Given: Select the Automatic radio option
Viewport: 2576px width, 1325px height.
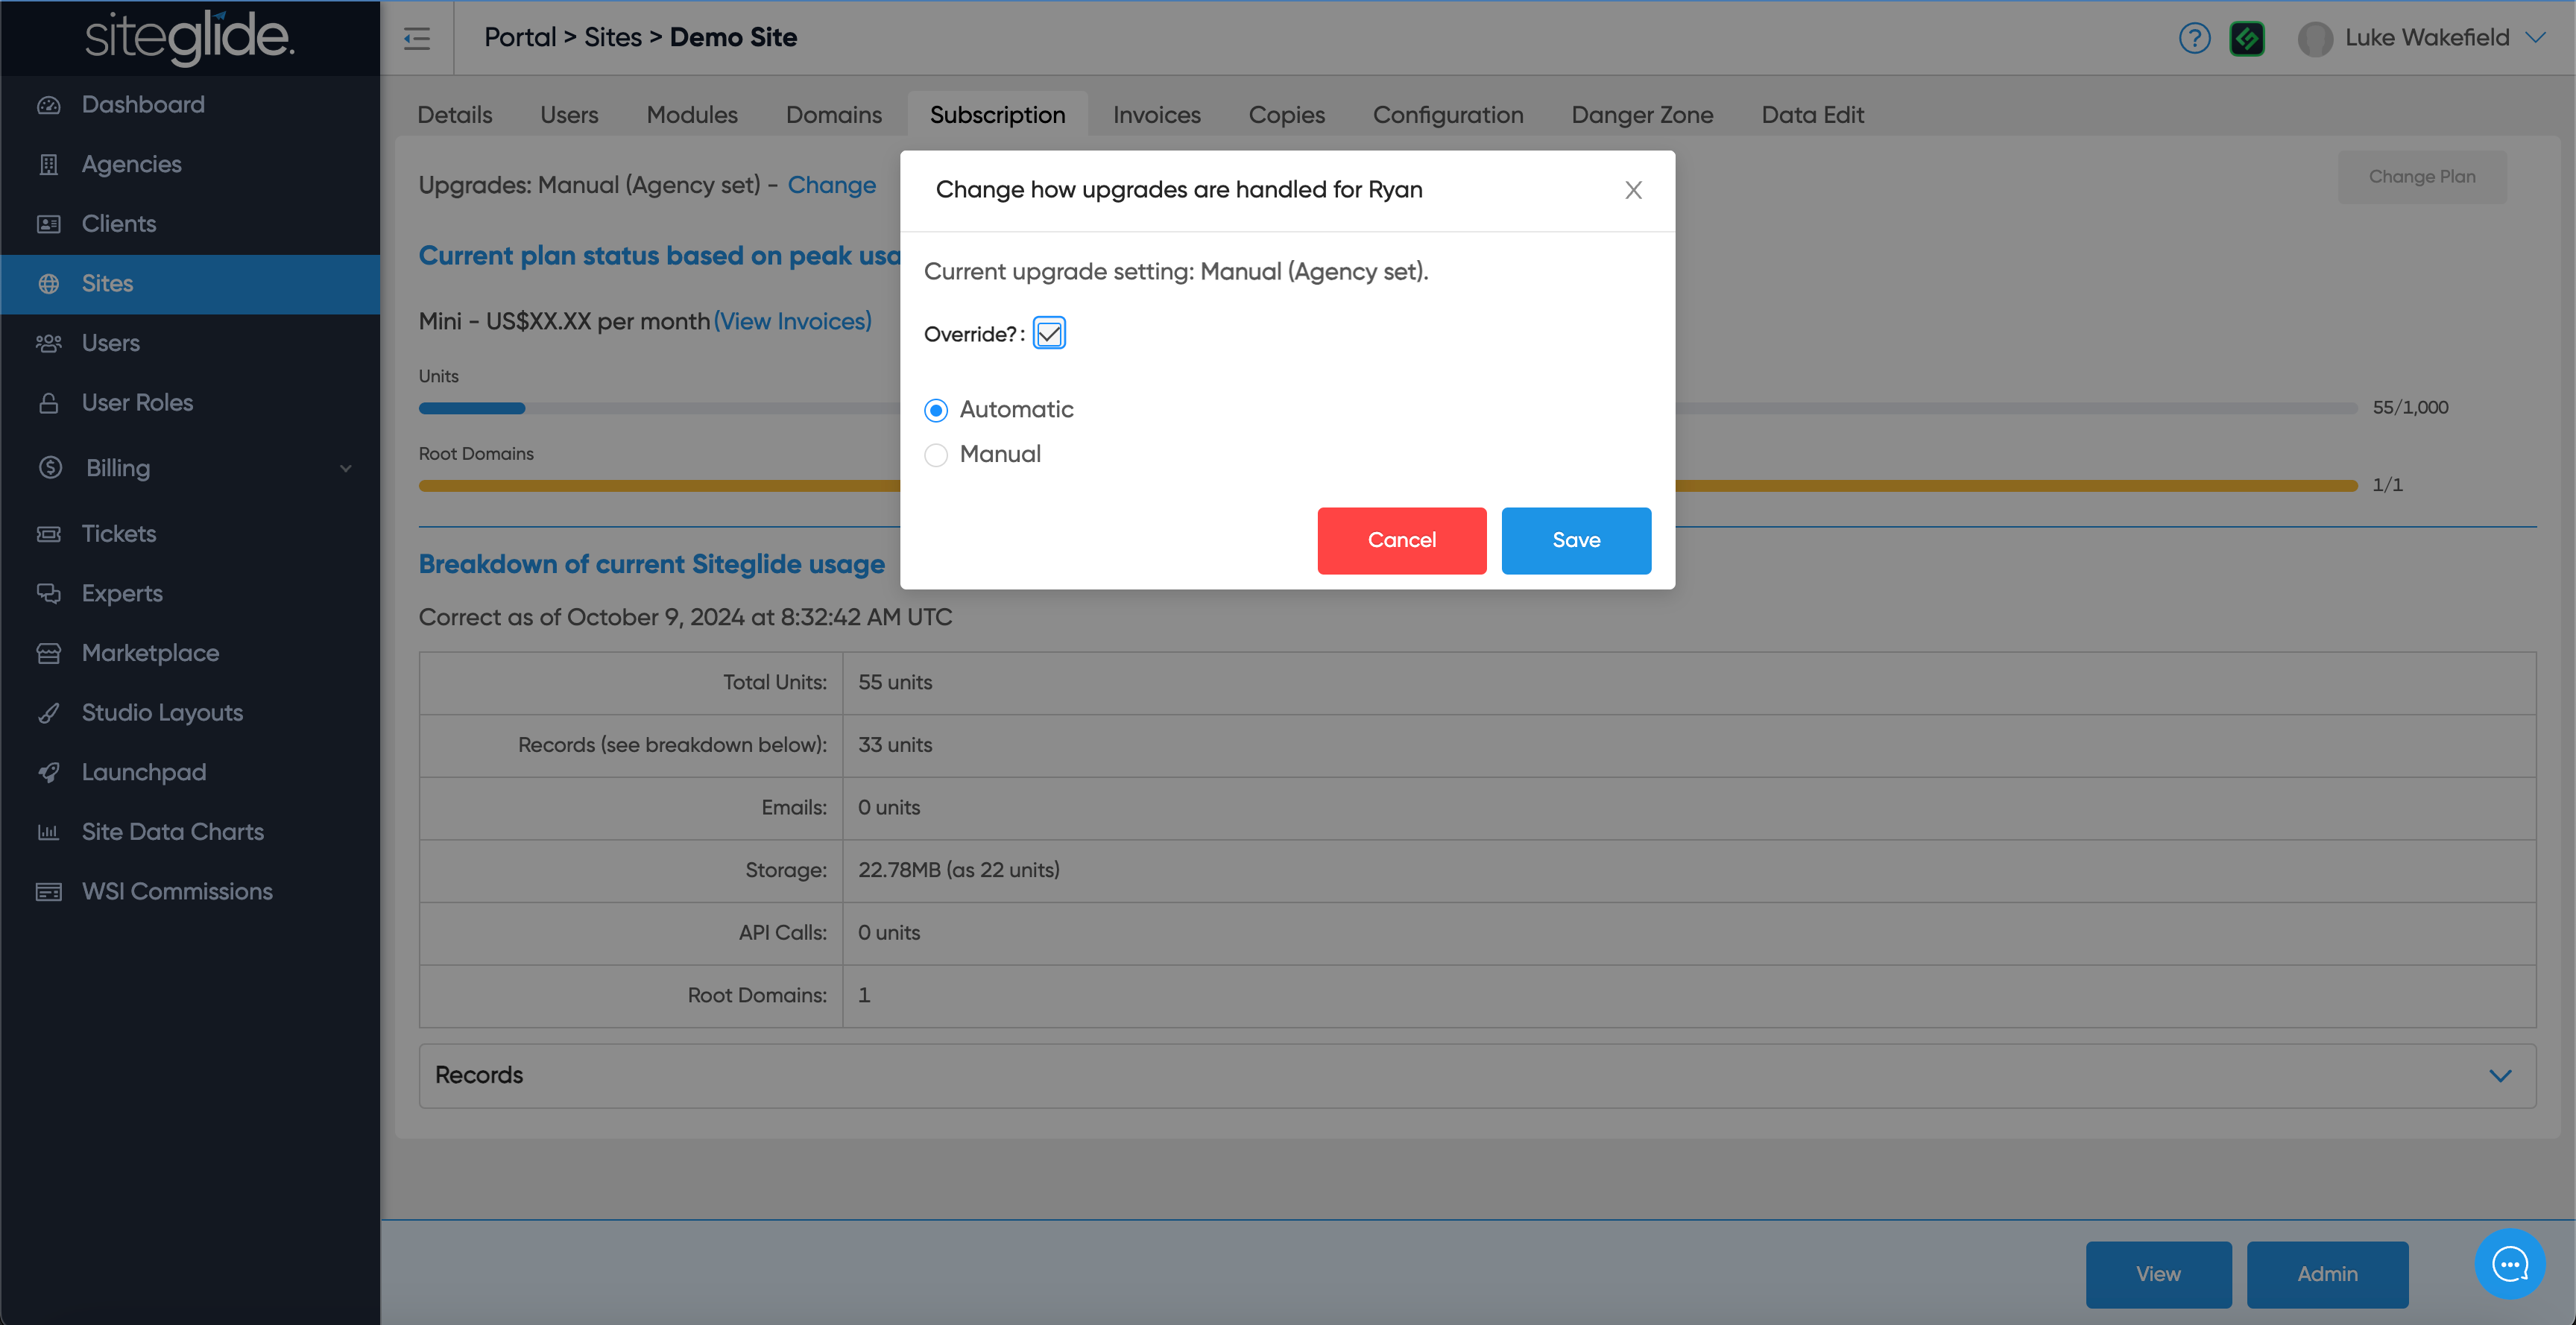Looking at the screenshot, I should pos(936,410).
